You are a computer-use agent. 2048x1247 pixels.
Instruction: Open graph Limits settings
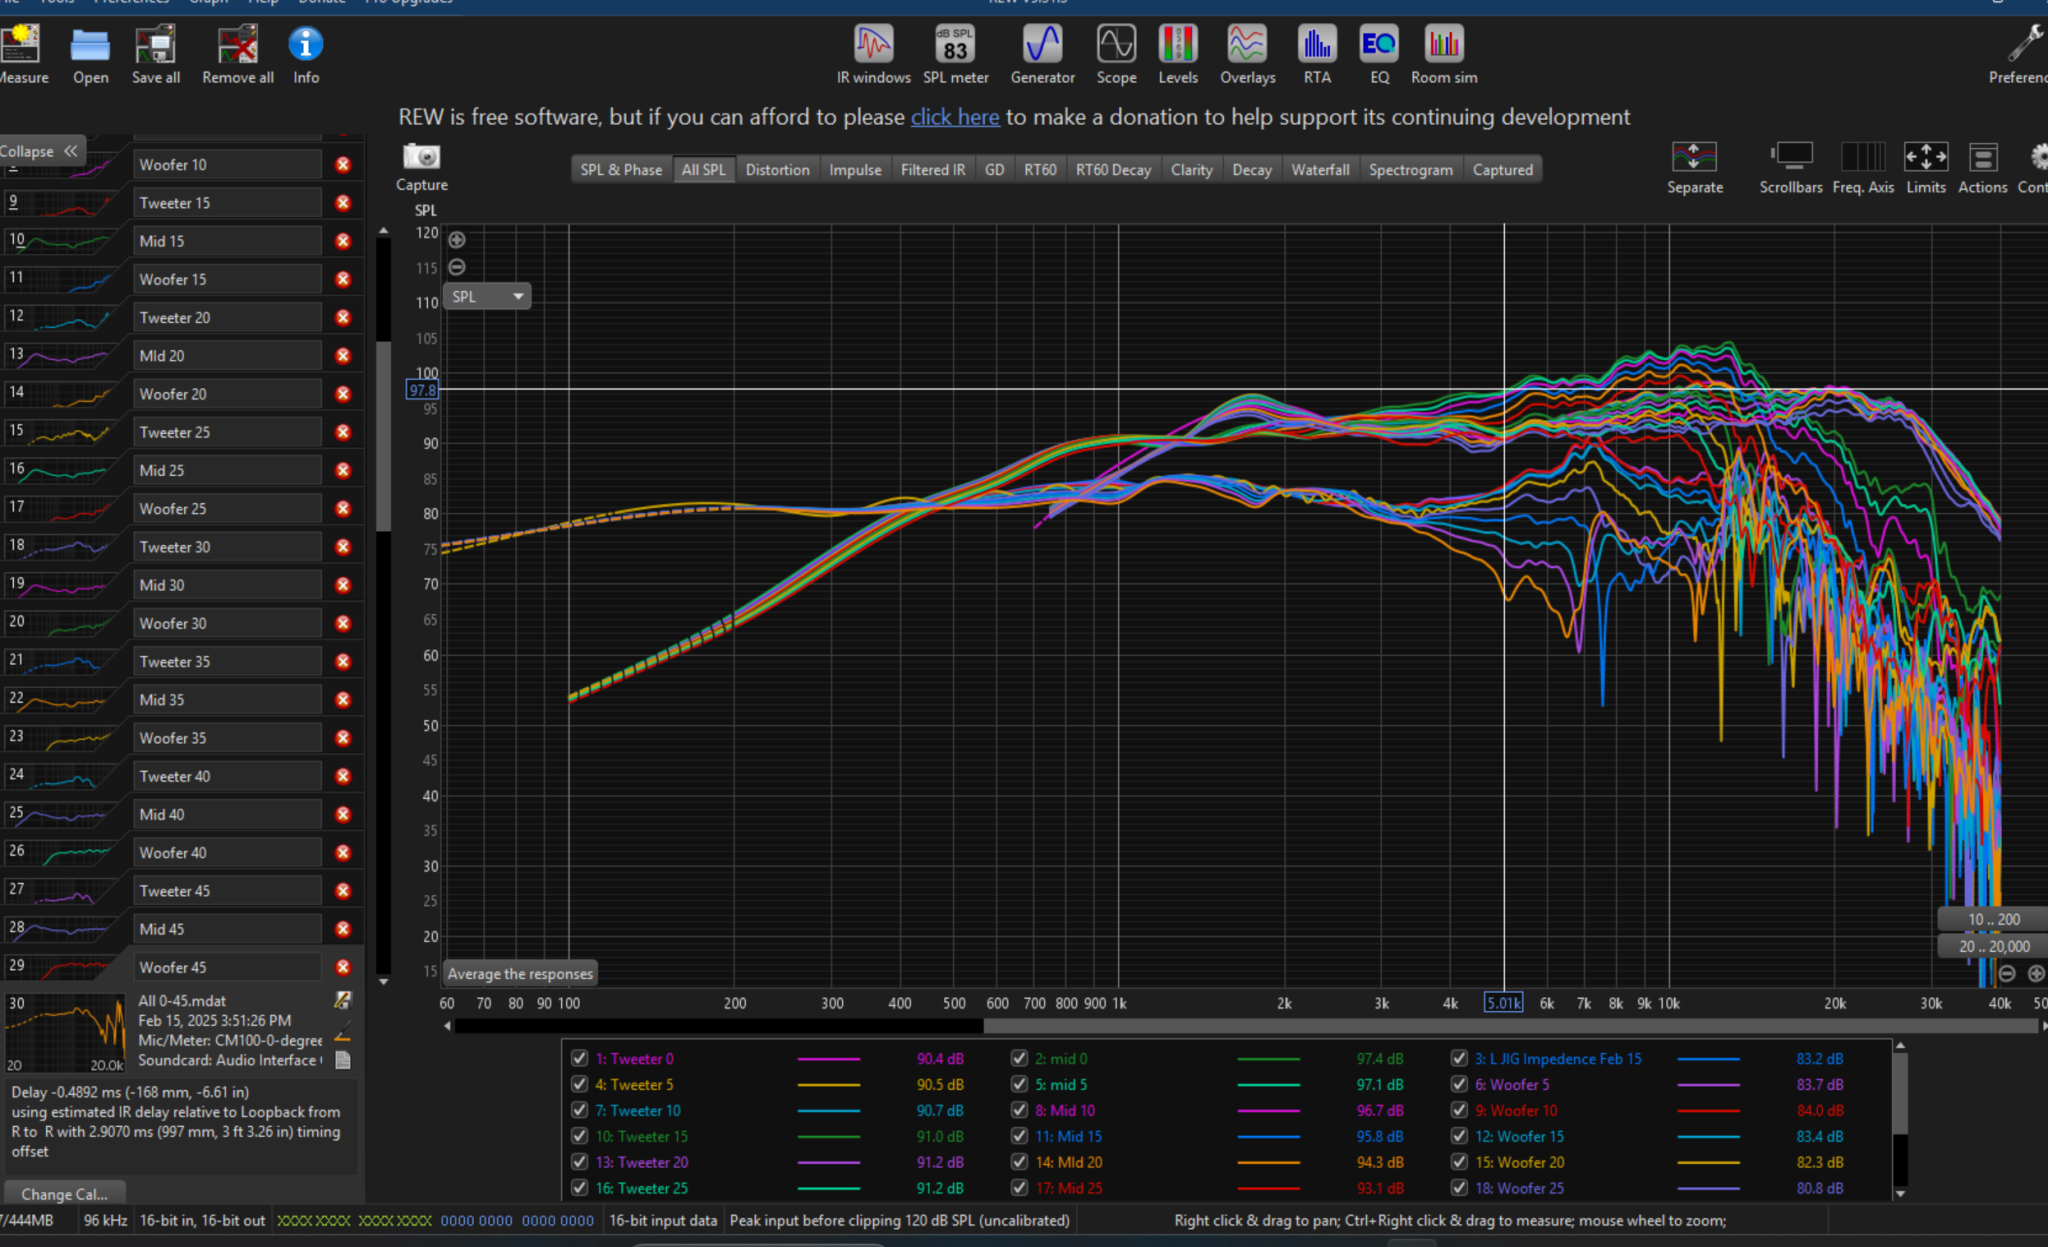coord(1925,168)
